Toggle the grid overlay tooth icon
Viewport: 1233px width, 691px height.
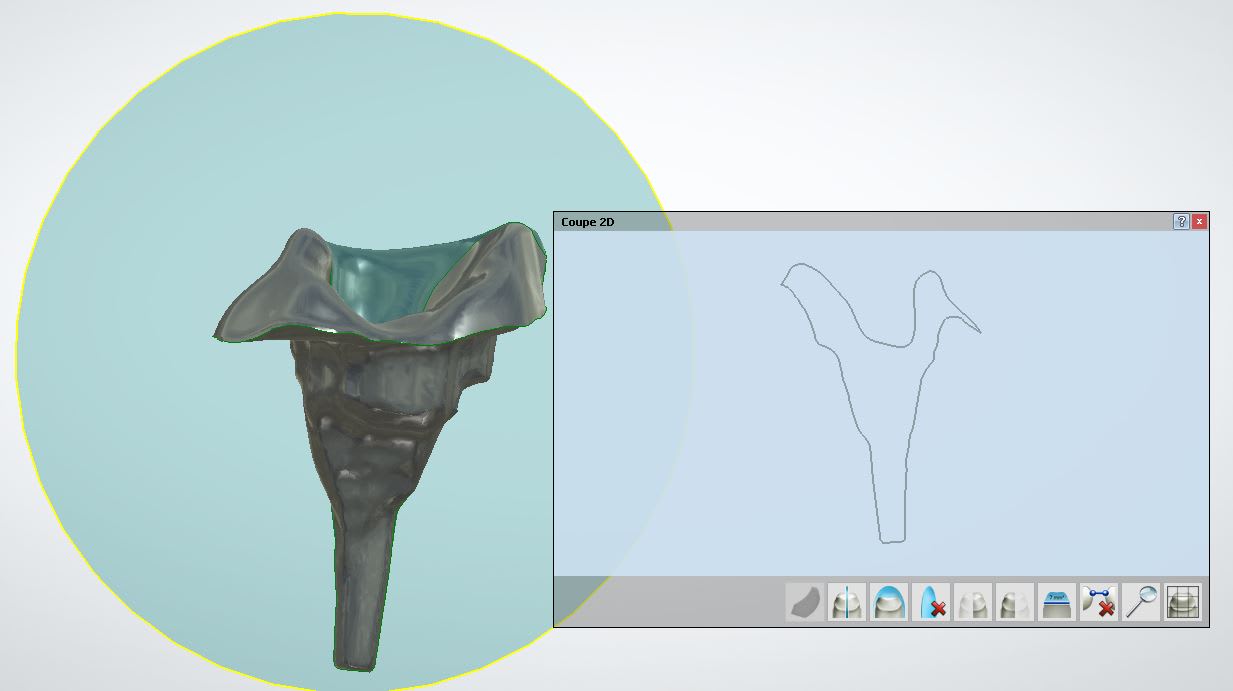pos(1183,603)
